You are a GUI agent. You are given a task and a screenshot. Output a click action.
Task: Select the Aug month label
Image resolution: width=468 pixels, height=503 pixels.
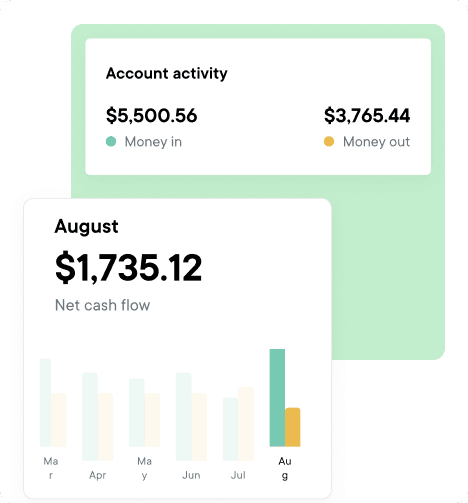point(285,468)
